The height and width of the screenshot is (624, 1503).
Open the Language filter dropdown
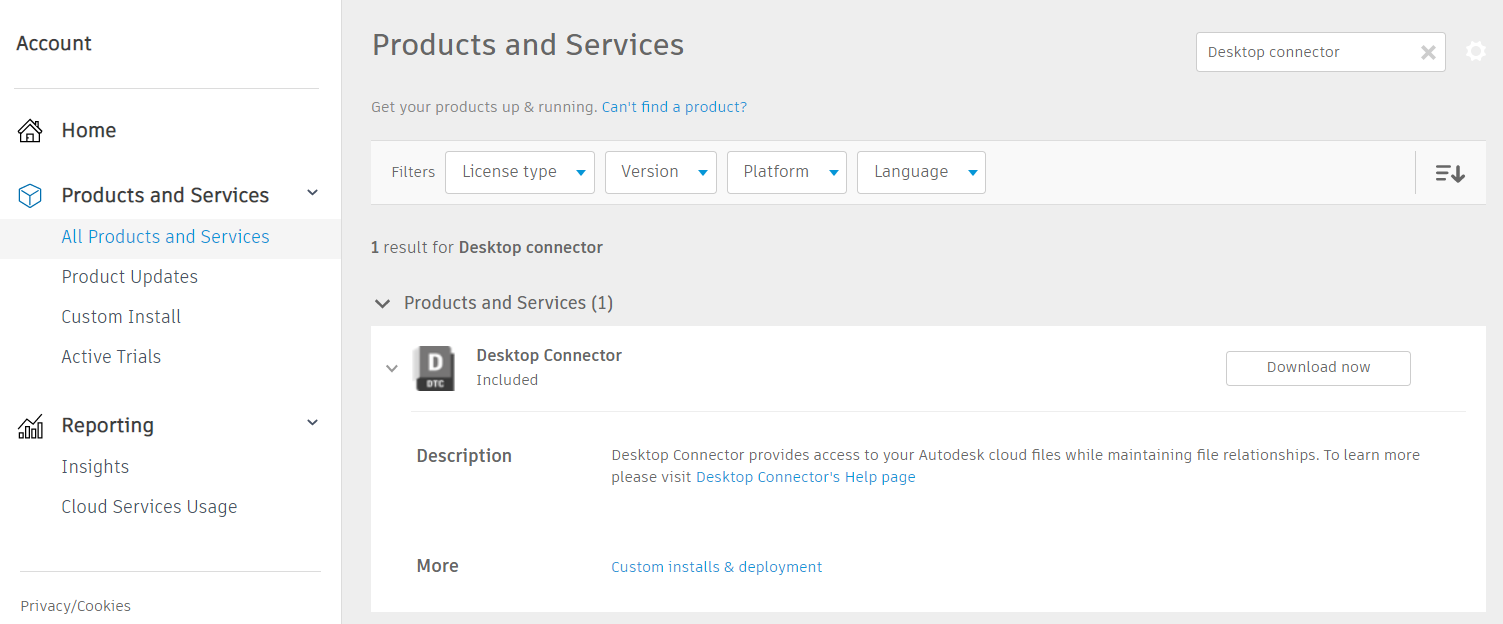pos(920,172)
